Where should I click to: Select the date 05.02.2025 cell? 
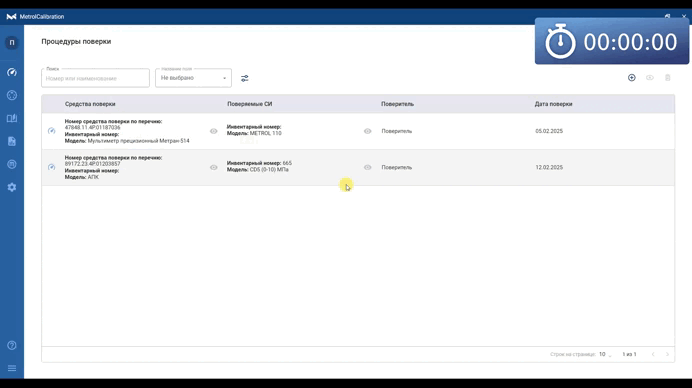click(549, 131)
